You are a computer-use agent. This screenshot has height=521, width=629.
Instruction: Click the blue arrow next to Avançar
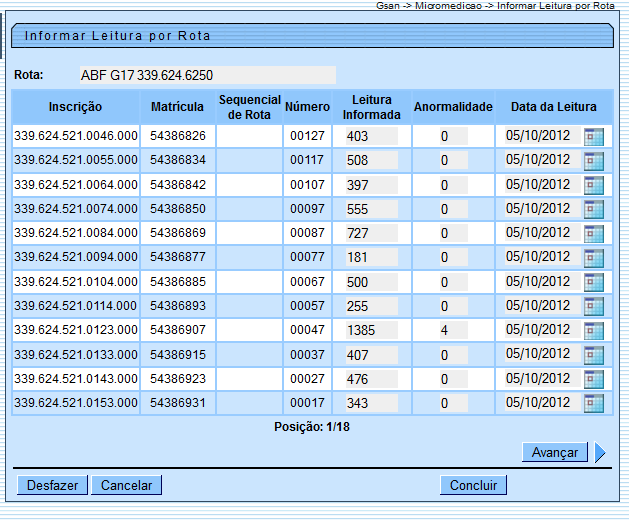click(x=600, y=452)
